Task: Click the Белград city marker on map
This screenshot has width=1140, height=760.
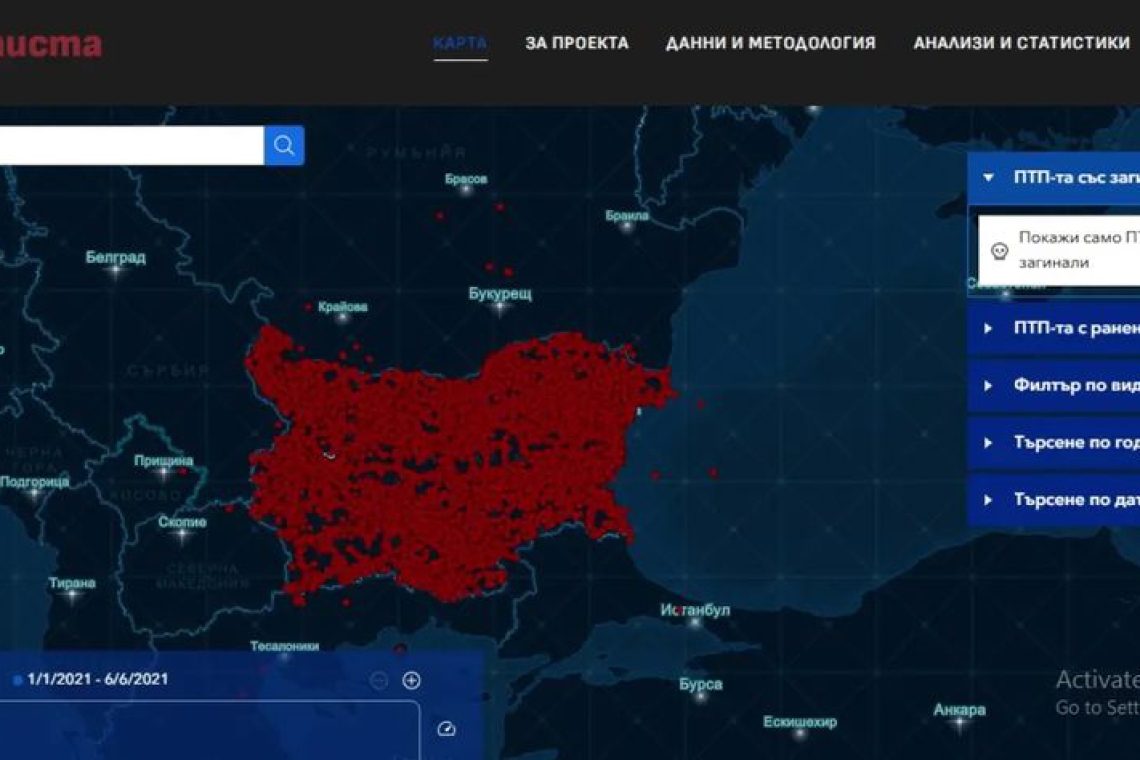Action: [115, 270]
